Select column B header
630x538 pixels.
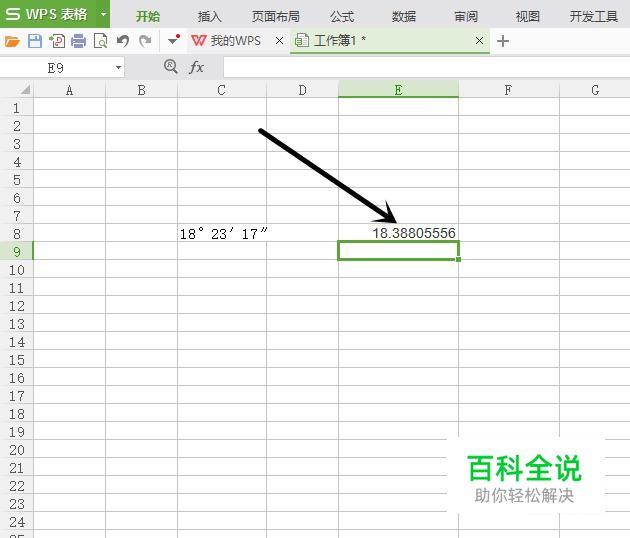(141, 90)
